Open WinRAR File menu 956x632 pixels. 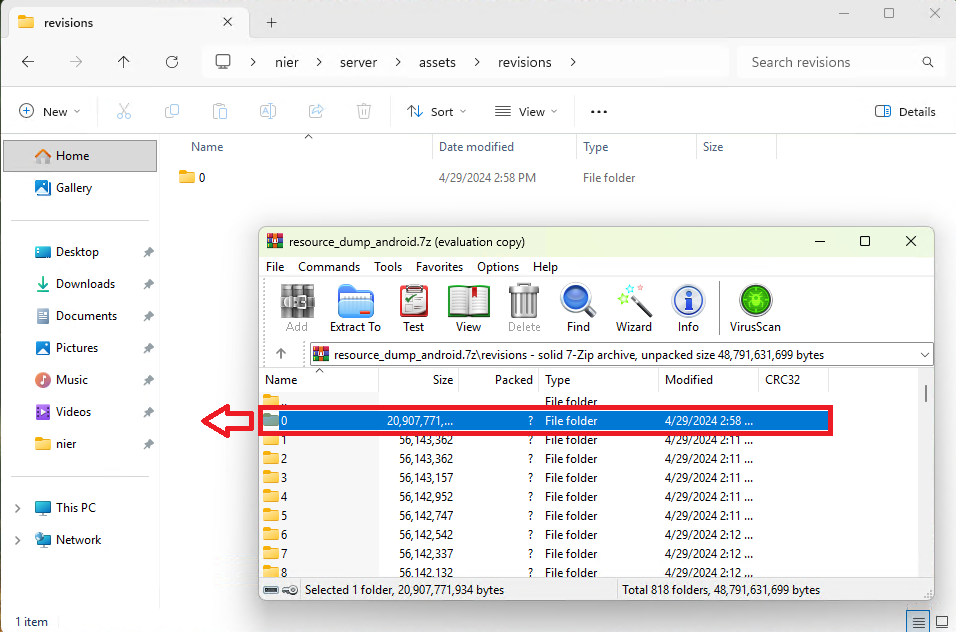point(275,267)
